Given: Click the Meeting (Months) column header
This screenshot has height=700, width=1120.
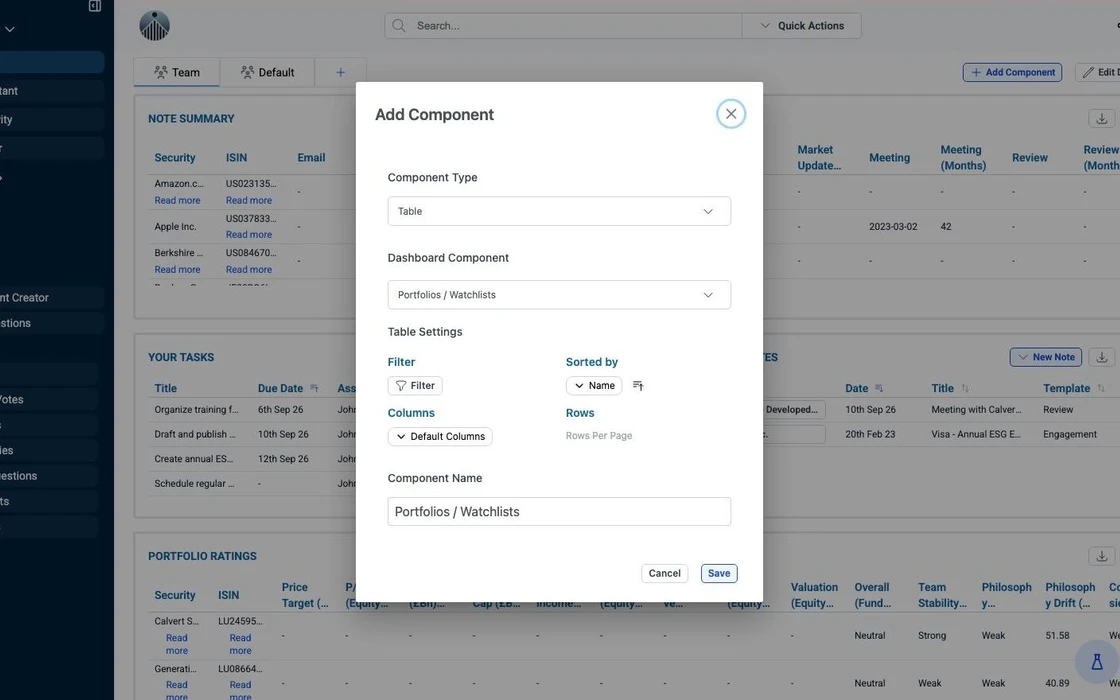Looking at the screenshot, I should pos(963,158).
